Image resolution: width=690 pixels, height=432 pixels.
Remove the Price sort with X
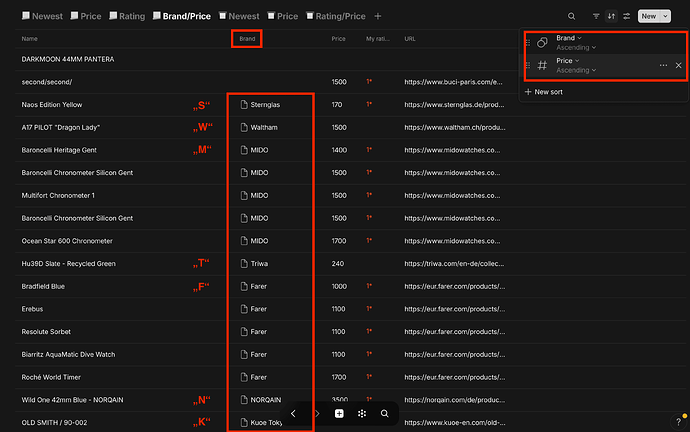(679, 66)
